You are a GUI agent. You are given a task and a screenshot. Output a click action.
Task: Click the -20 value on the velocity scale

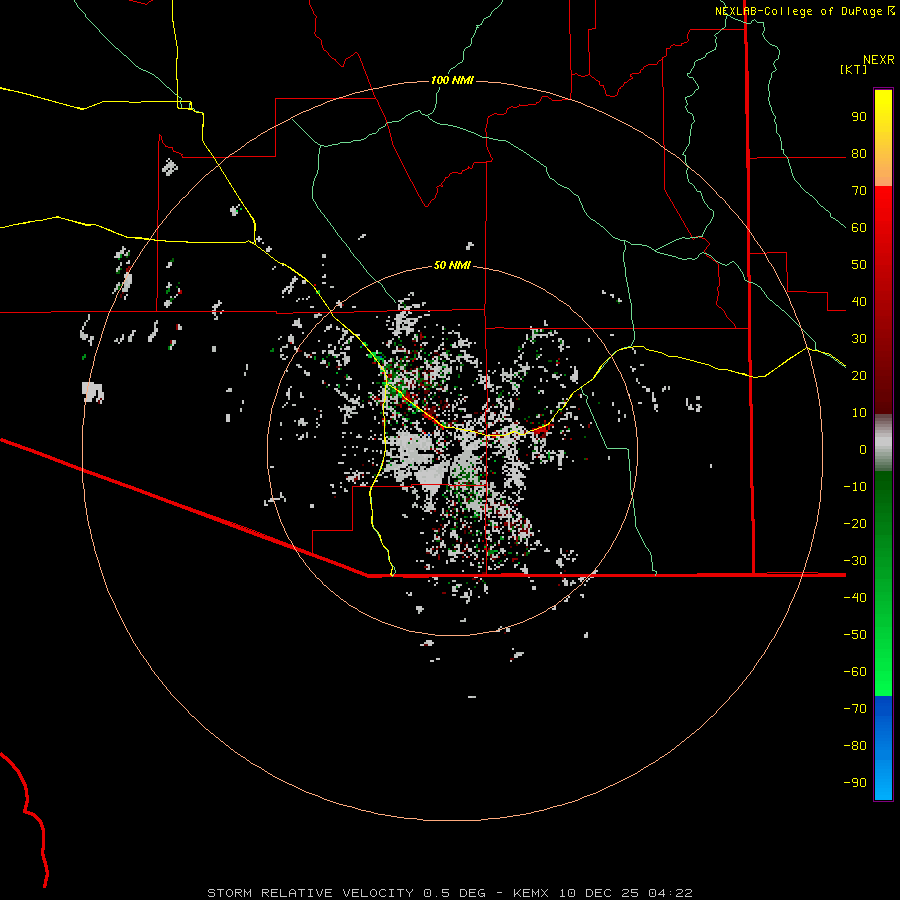[855, 524]
